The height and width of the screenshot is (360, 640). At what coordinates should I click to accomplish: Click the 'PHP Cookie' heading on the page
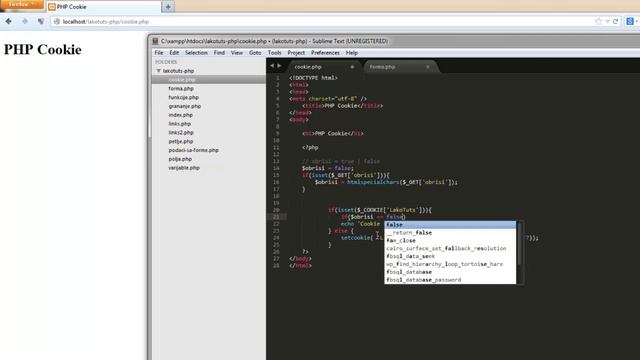click(42, 50)
